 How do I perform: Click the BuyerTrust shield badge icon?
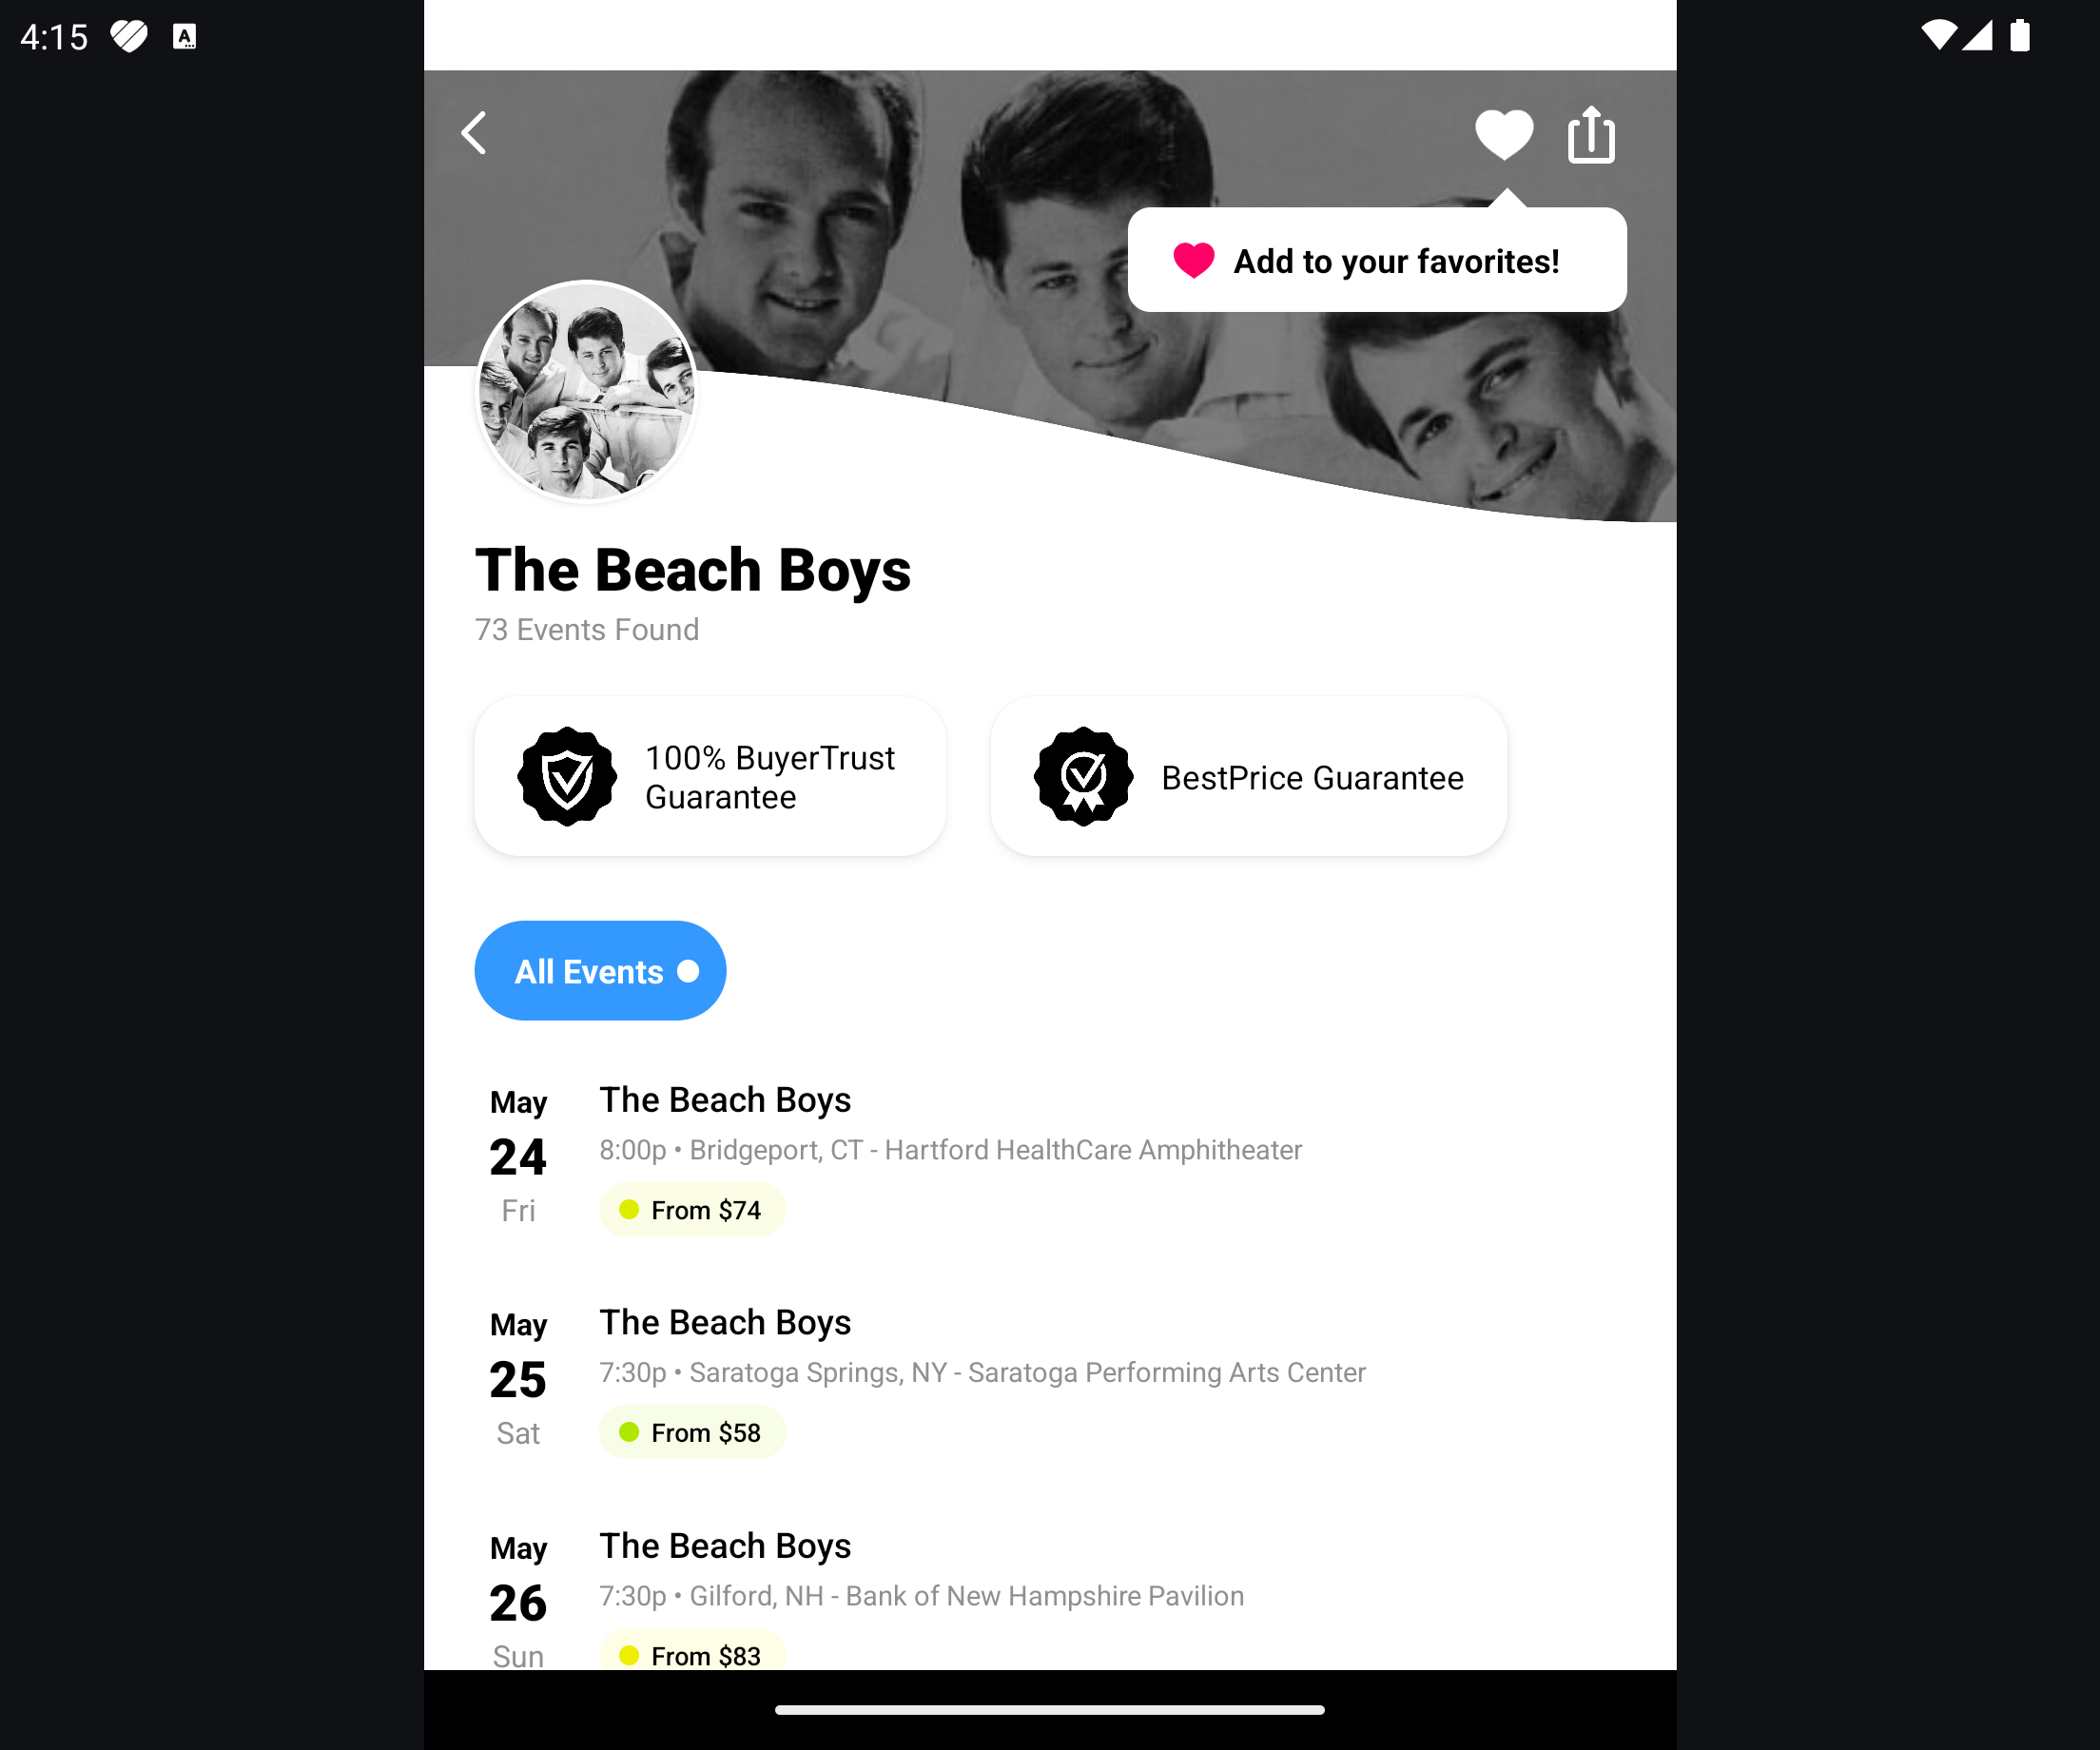567,777
